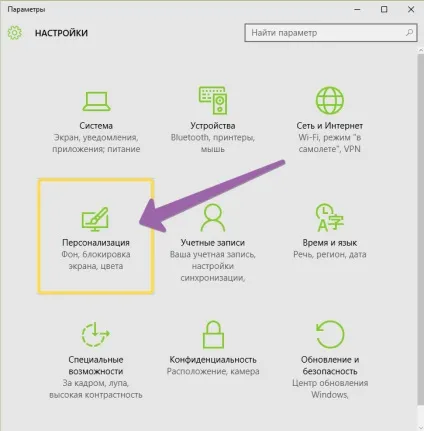Open the Personalization monitor-with-brush icon
424x431 pixels.
pos(95,219)
